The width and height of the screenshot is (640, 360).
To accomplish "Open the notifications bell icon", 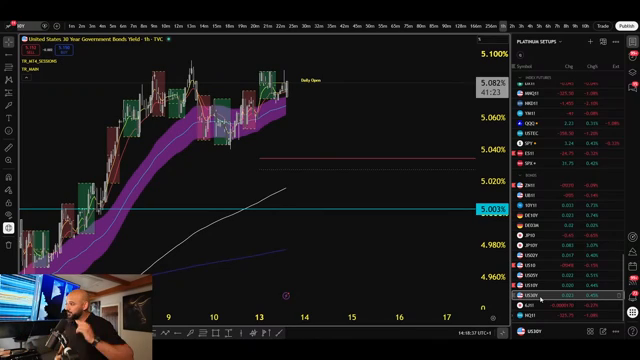I will [632, 297].
